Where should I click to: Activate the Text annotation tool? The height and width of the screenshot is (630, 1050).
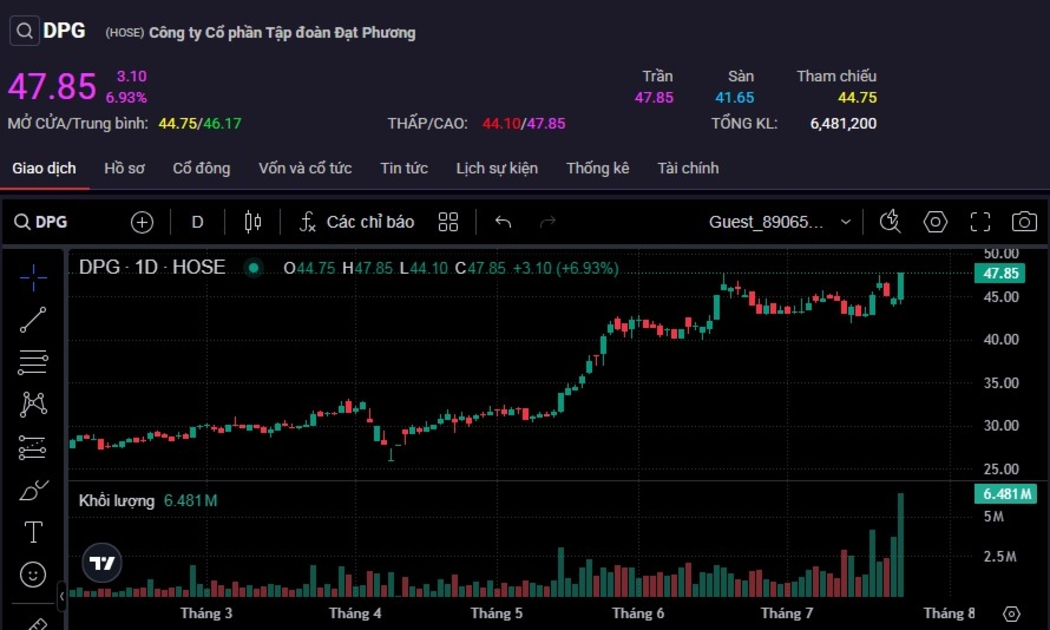click(33, 532)
